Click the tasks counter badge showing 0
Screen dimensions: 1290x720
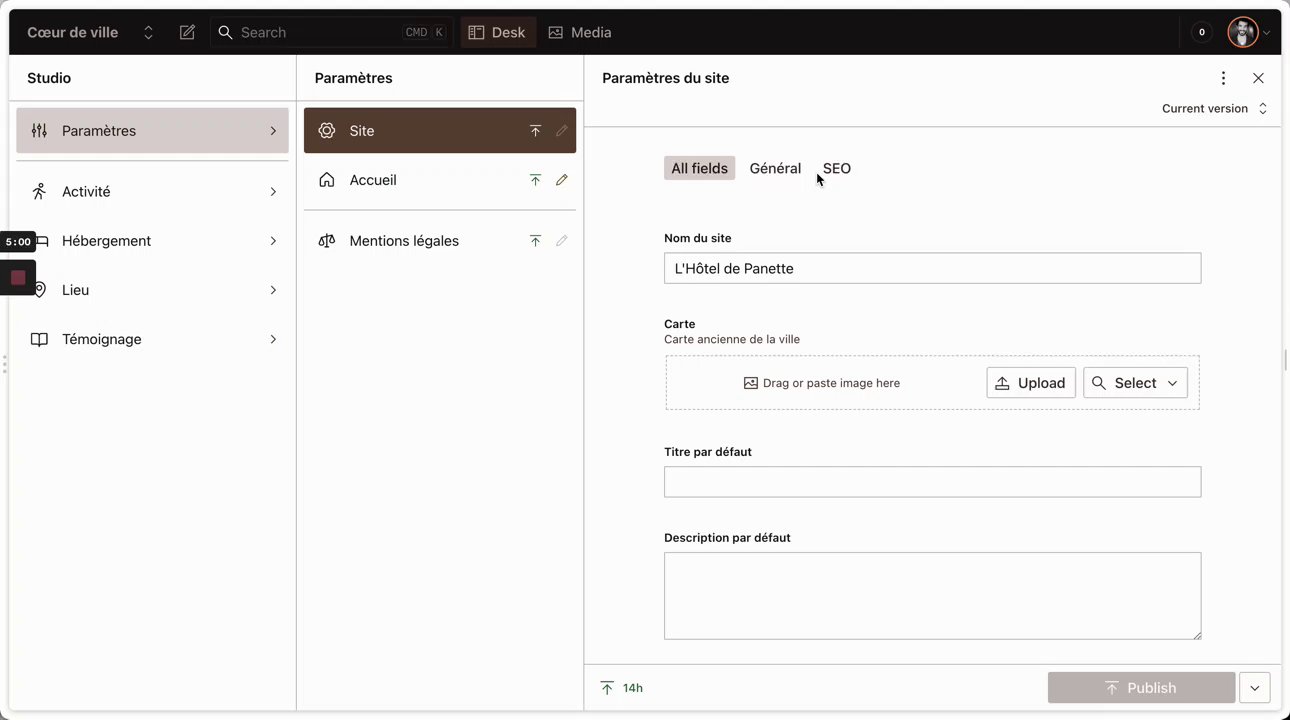coord(1202,33)
